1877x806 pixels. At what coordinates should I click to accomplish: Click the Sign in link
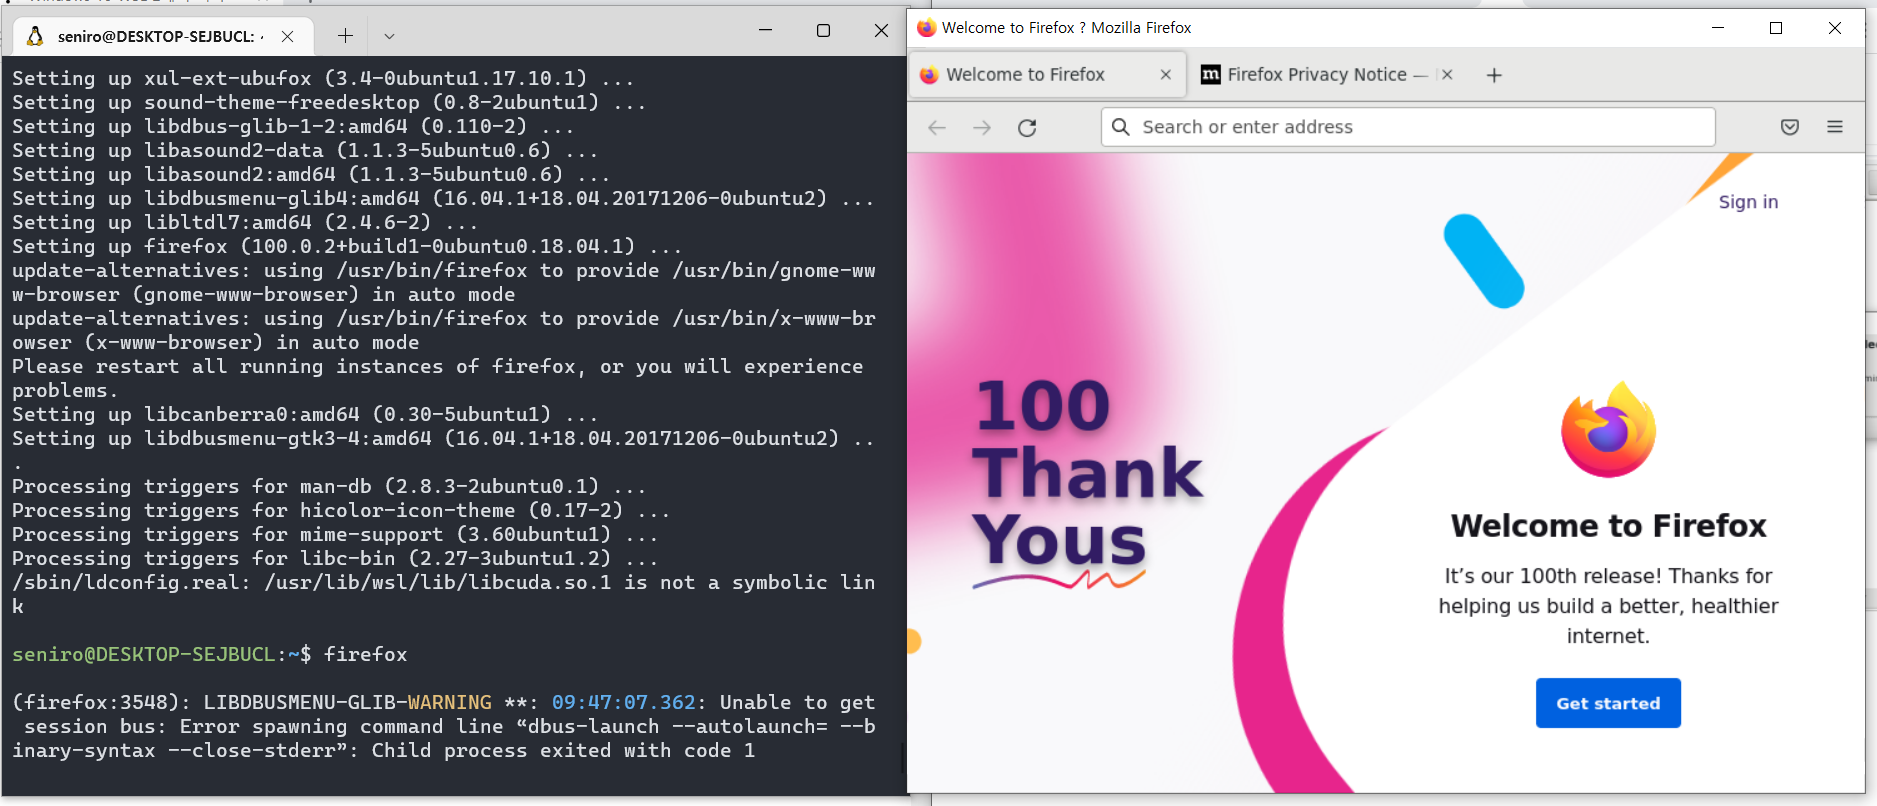point(1748,202)
